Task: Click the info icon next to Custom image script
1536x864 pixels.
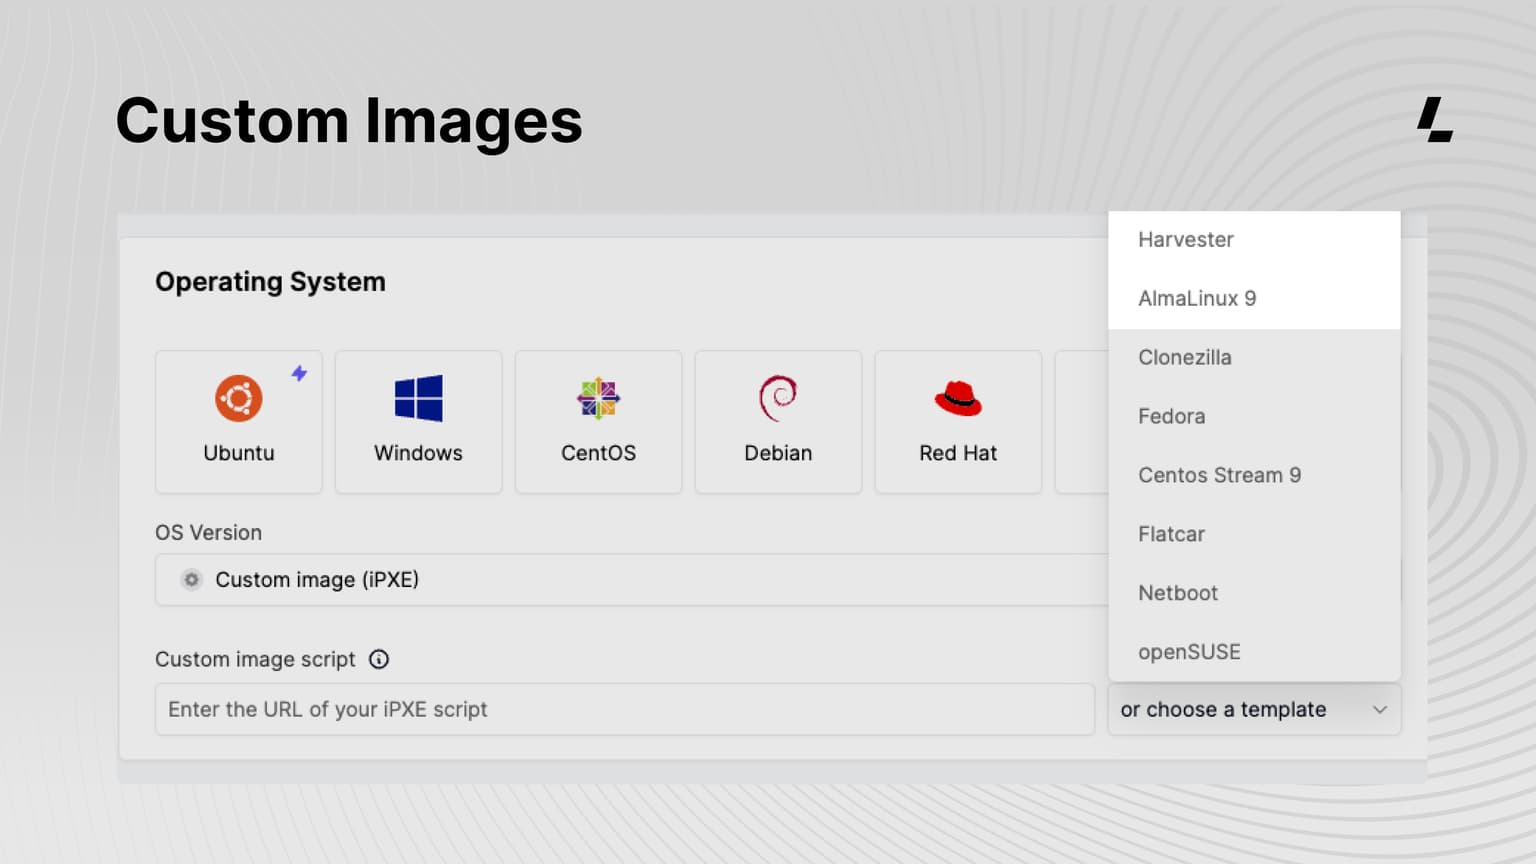Action: [x=379, y=659]
